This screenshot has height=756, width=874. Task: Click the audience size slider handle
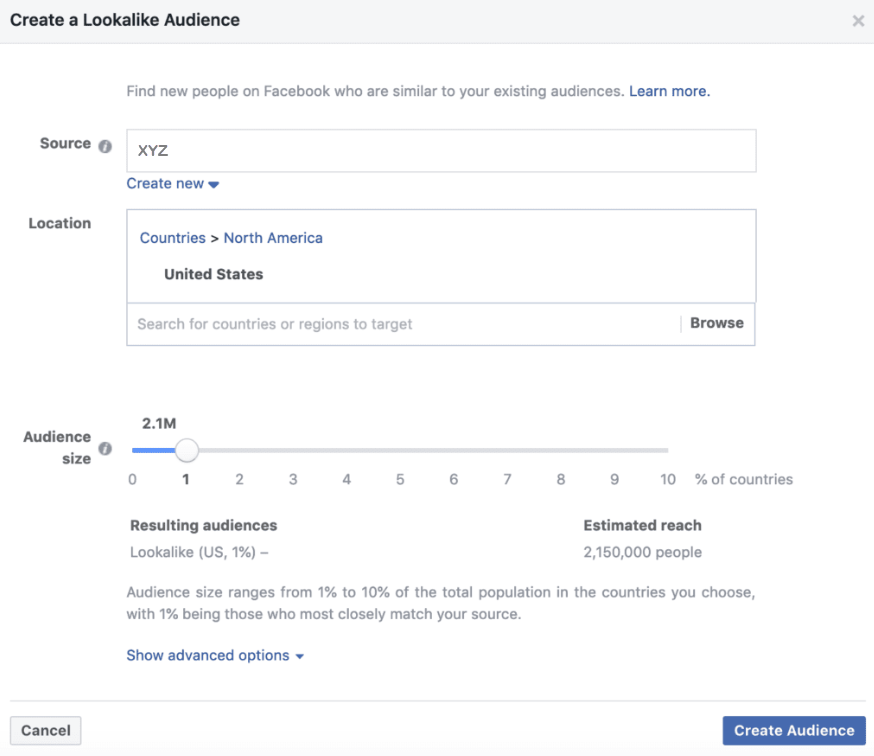(x=187, y=450)
